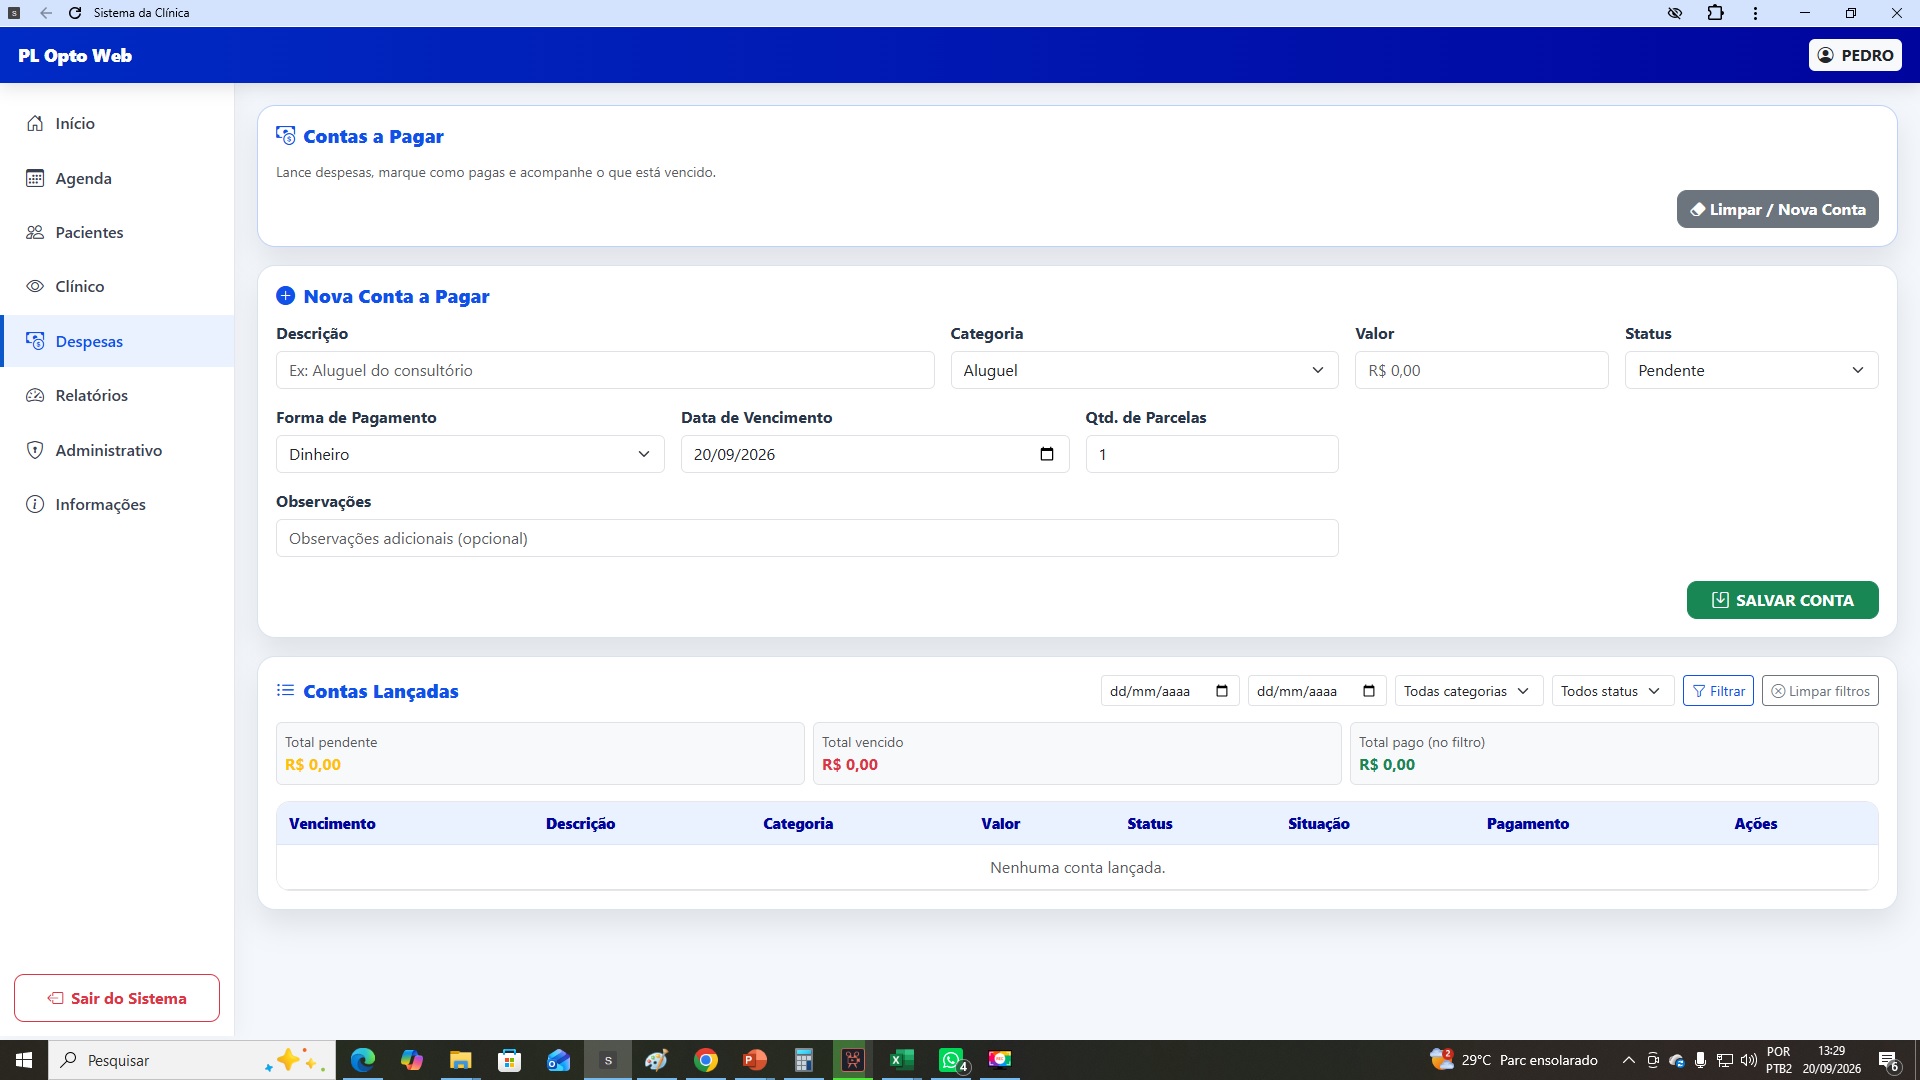This screenshot has height=1080, width=1920.
Task: Click Sair do Sistema logout button
Action: [x=117, y=998]
